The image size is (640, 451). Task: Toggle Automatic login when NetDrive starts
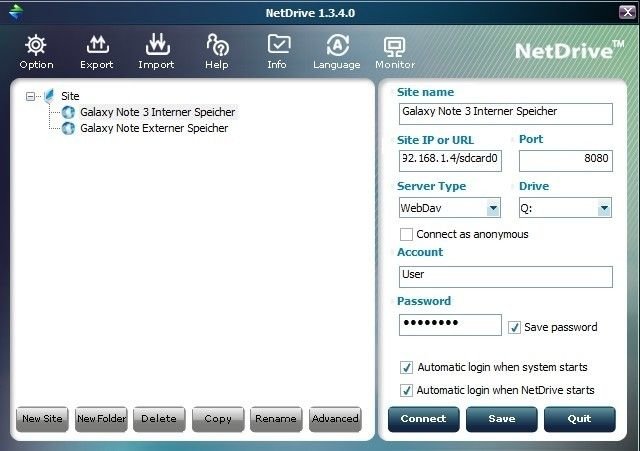click(406, 390)
